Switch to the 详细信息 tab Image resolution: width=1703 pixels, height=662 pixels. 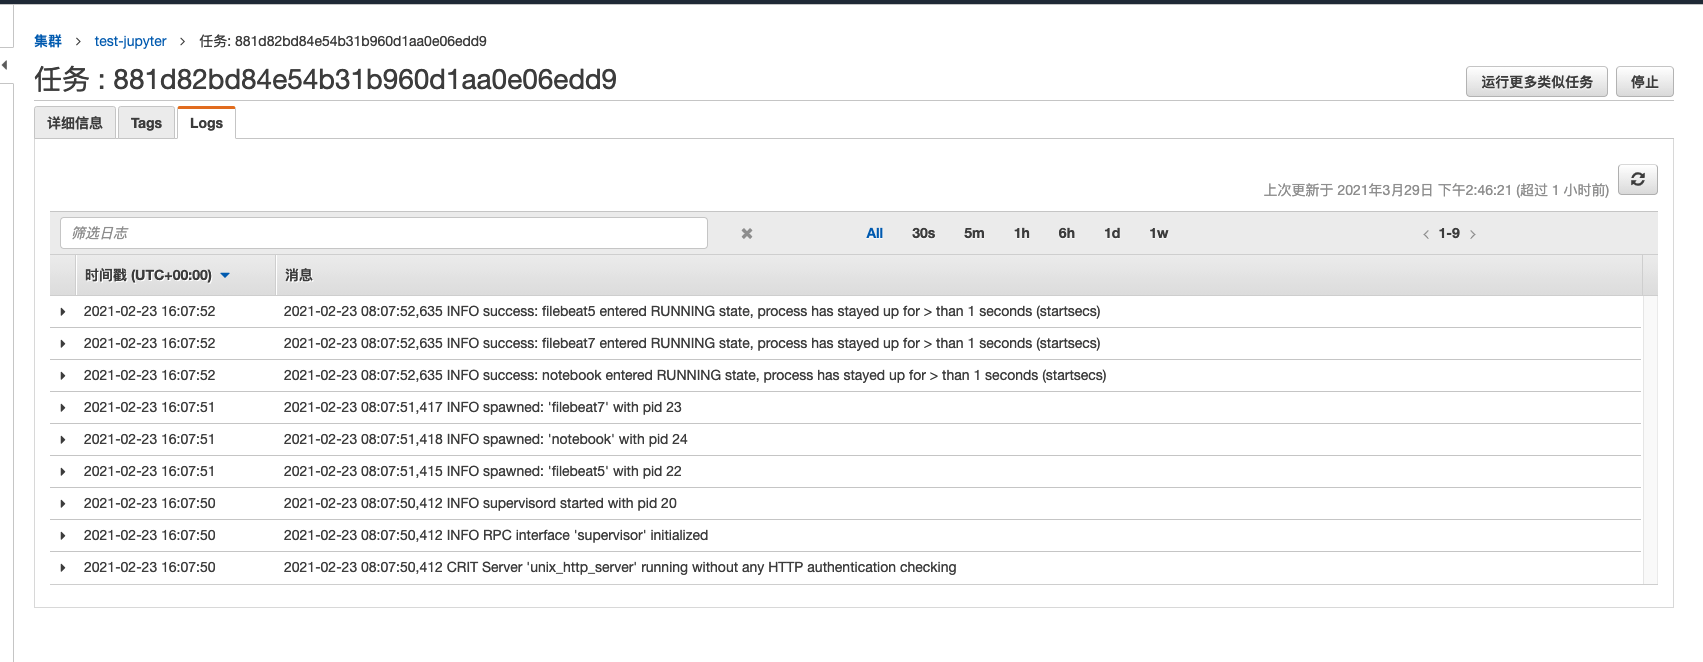(75, 123)
